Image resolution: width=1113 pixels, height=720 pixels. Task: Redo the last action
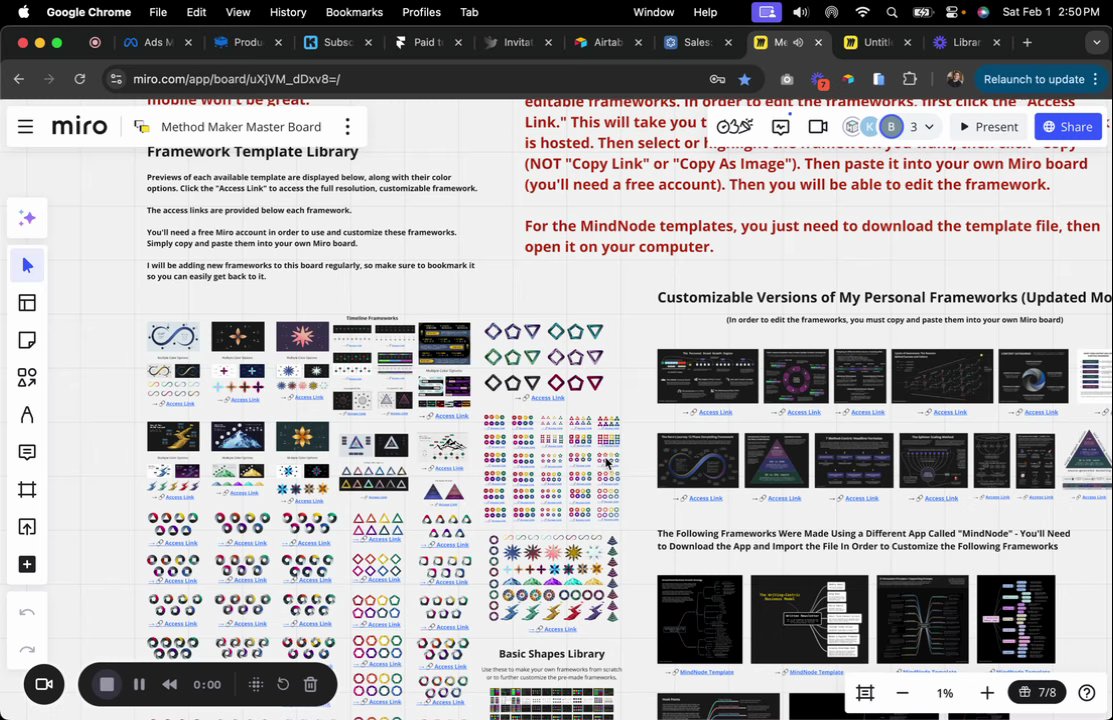27,650
